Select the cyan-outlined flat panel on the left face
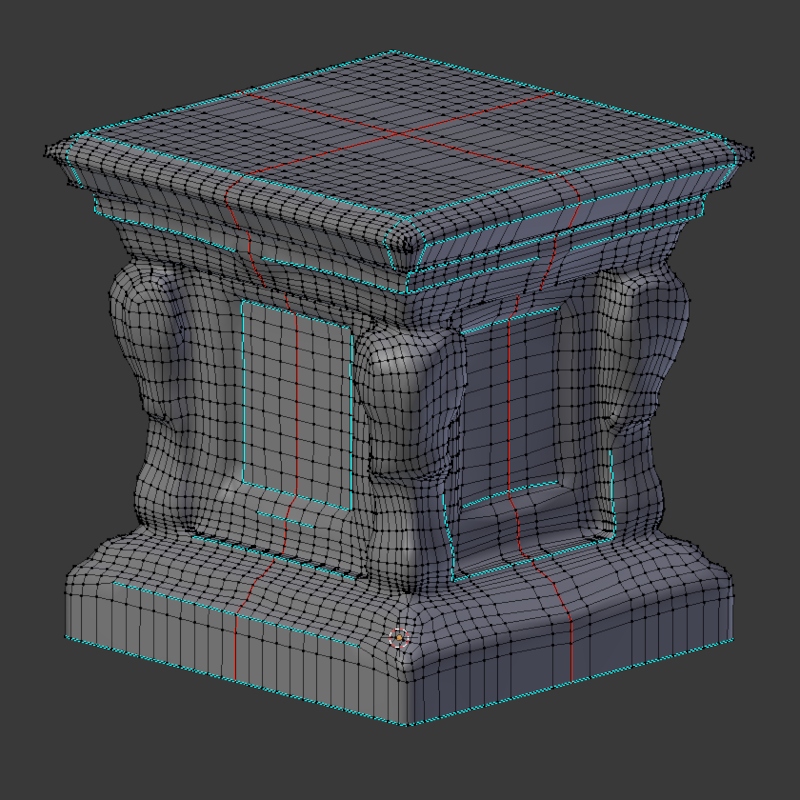The image size is (800, 800). [297, 405]
